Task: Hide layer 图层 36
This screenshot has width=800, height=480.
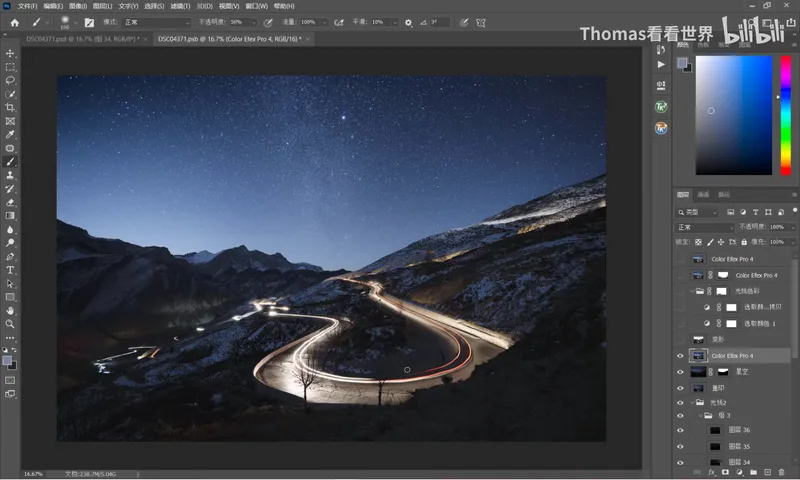Action: (680, 431)
